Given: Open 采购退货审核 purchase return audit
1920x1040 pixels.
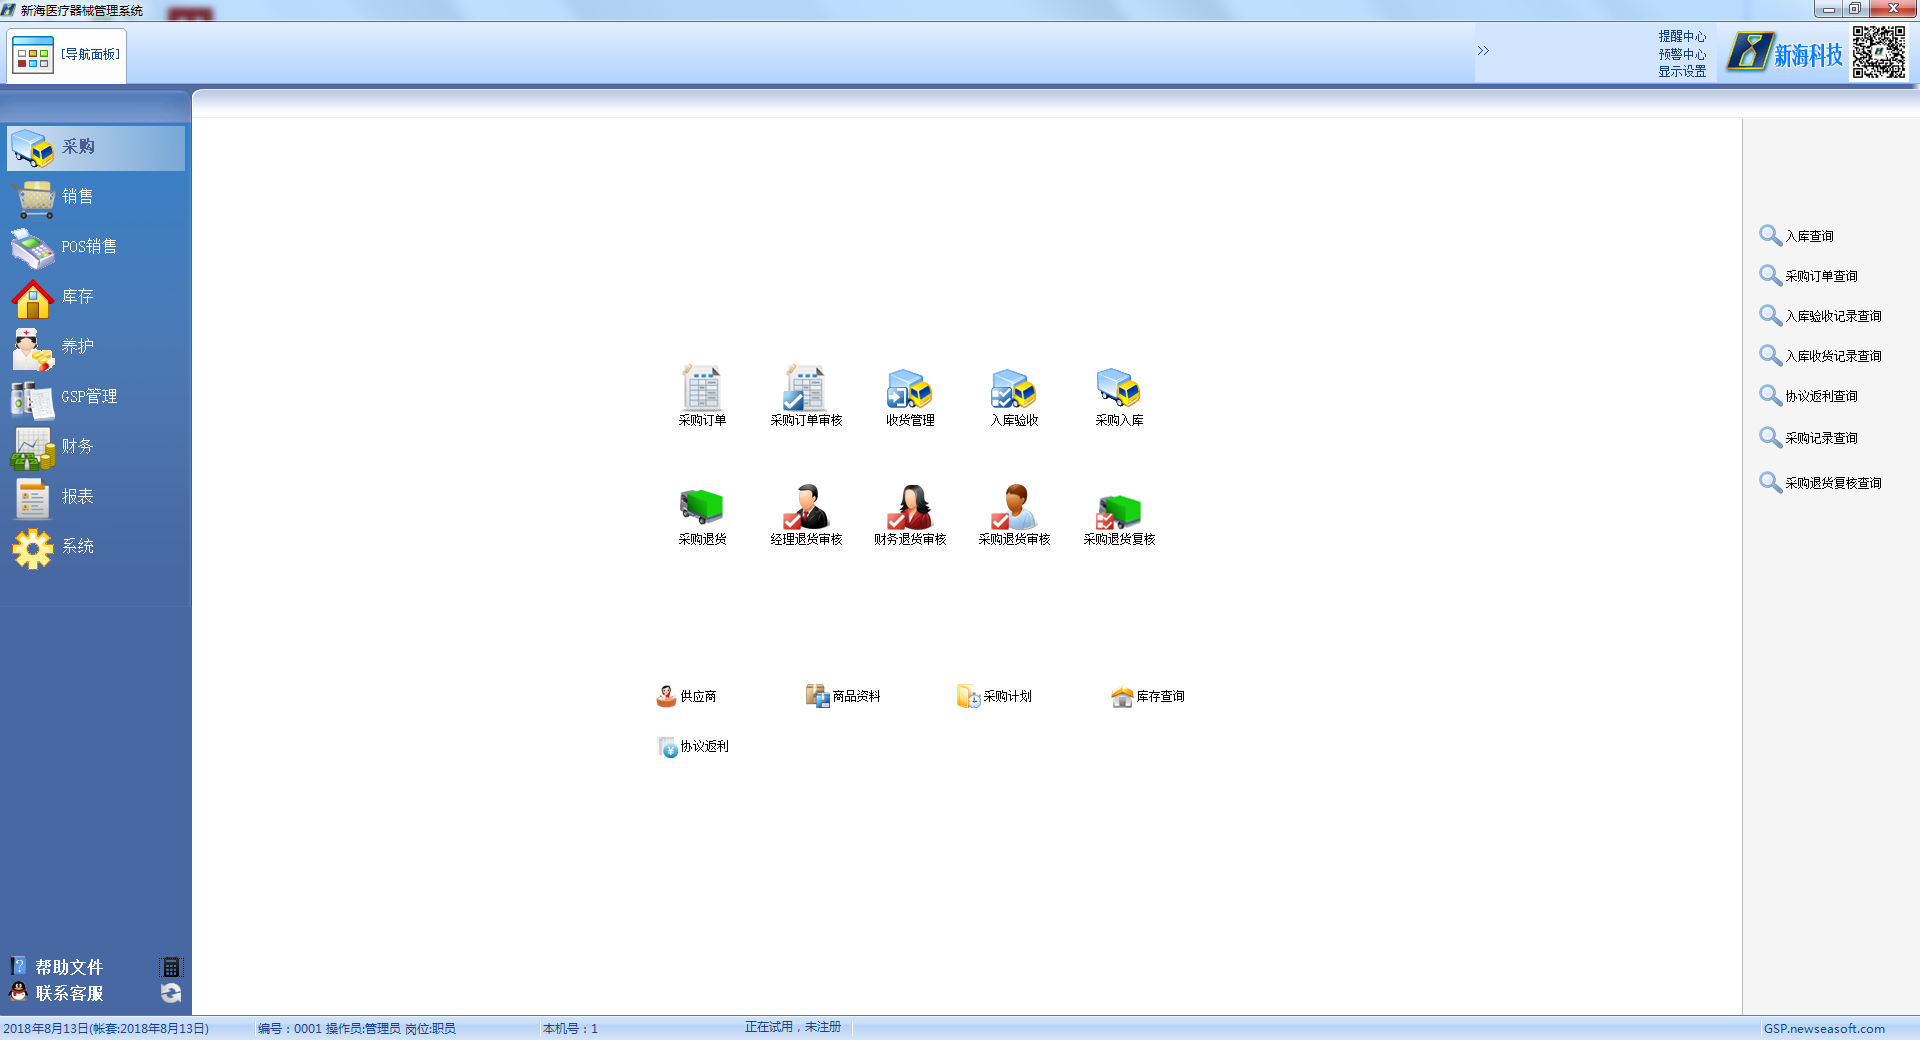Looking at the screenshot, I should [x=1014, y=515].
